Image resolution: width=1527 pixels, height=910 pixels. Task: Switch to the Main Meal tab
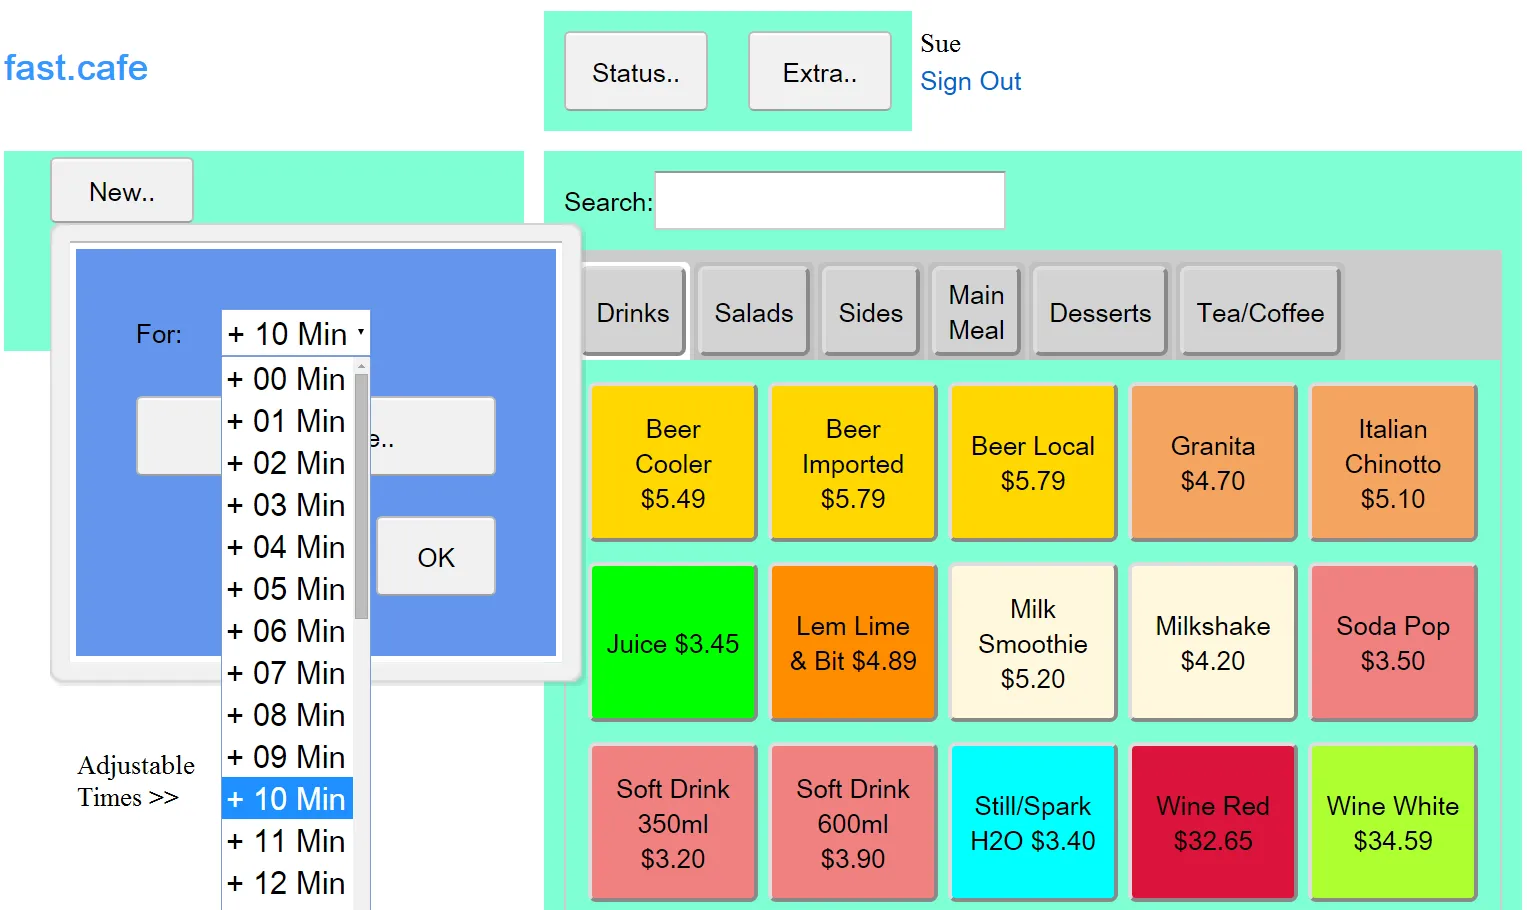click(x=976, y=312)
